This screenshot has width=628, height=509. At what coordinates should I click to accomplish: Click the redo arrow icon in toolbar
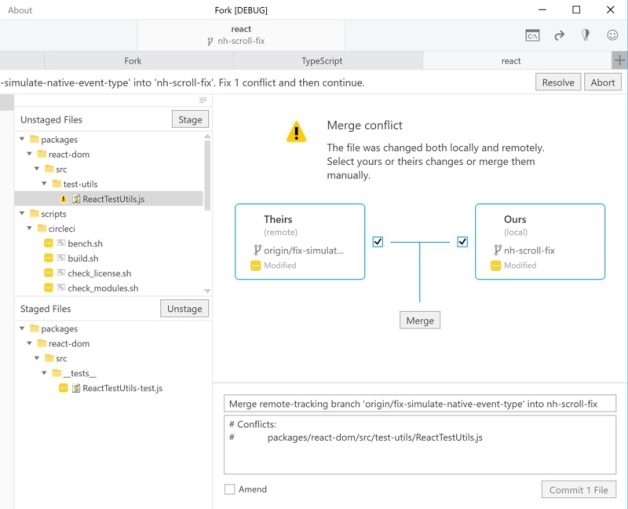tap(560, 35)
